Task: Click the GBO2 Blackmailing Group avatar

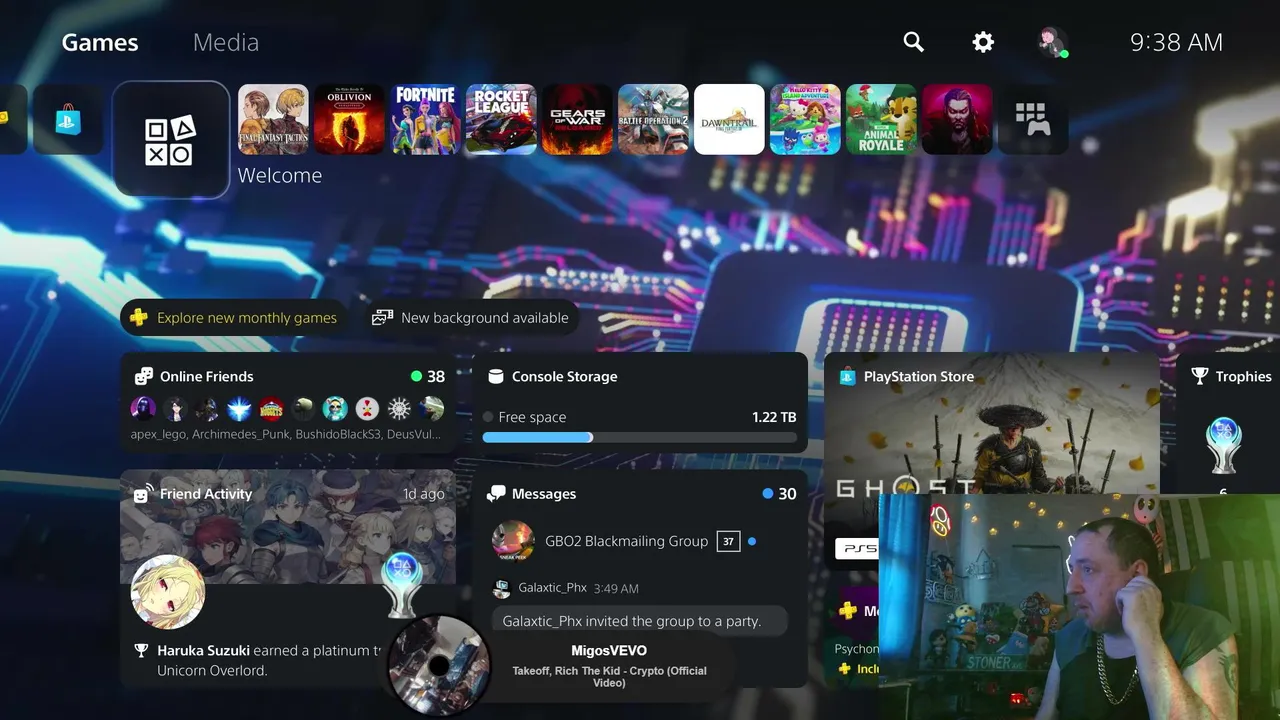Action: point(513,541)
